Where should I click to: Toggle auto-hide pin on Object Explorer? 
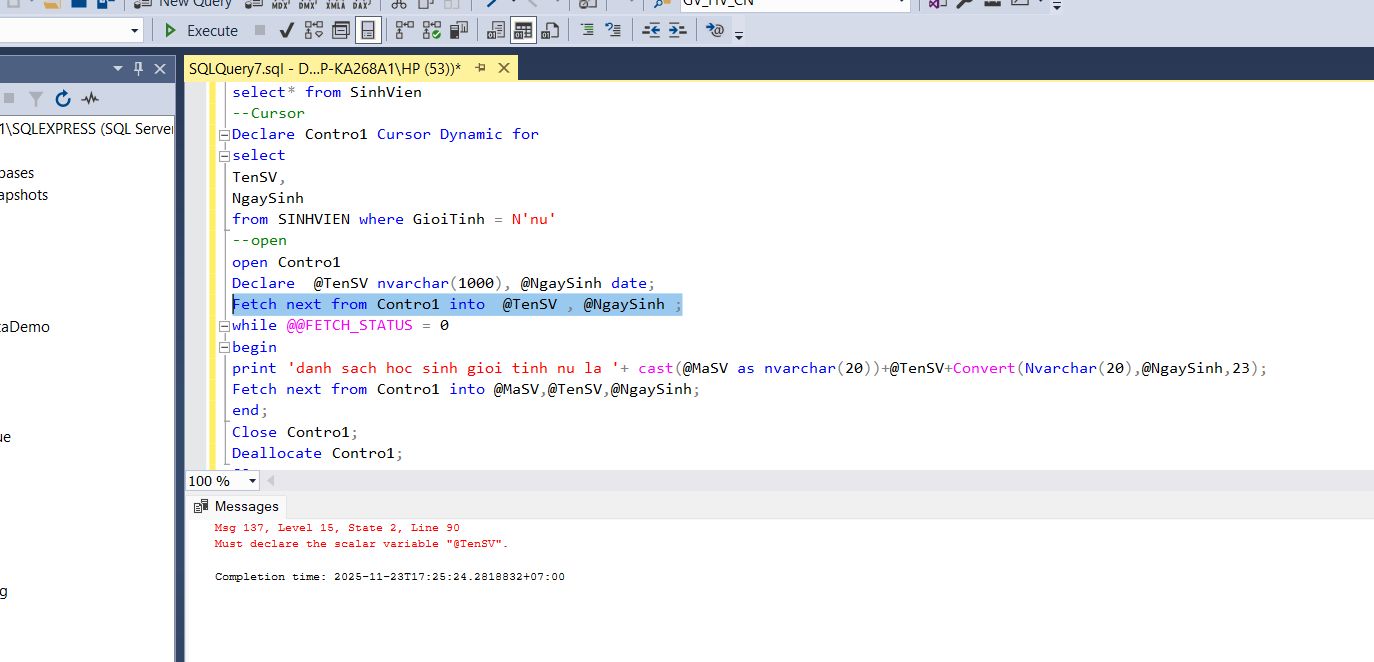tap(139, 68)
